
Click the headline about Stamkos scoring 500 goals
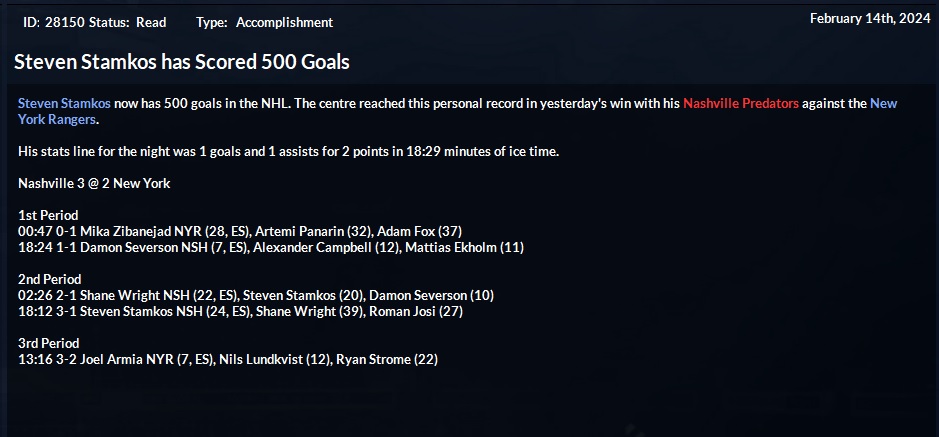click(x=181, y=62)
